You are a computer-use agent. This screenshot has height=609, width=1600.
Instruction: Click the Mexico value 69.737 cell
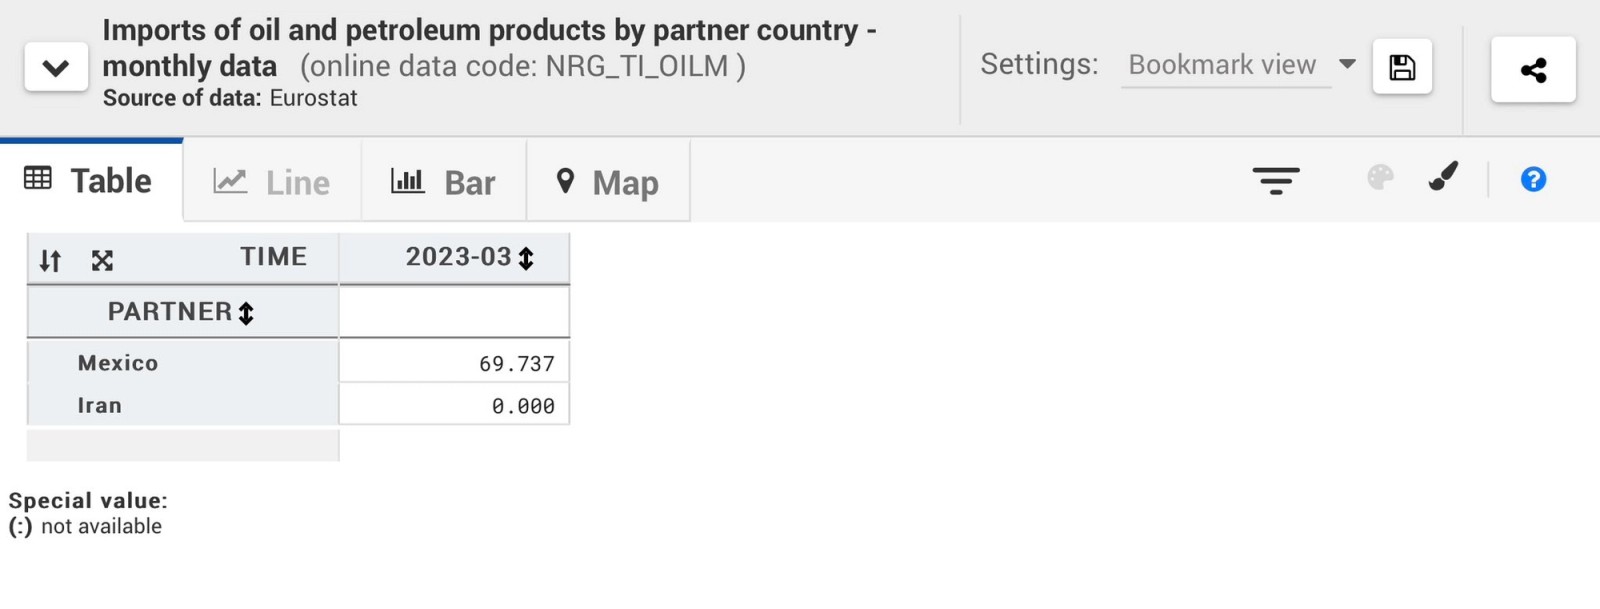[x=455, y=363]
